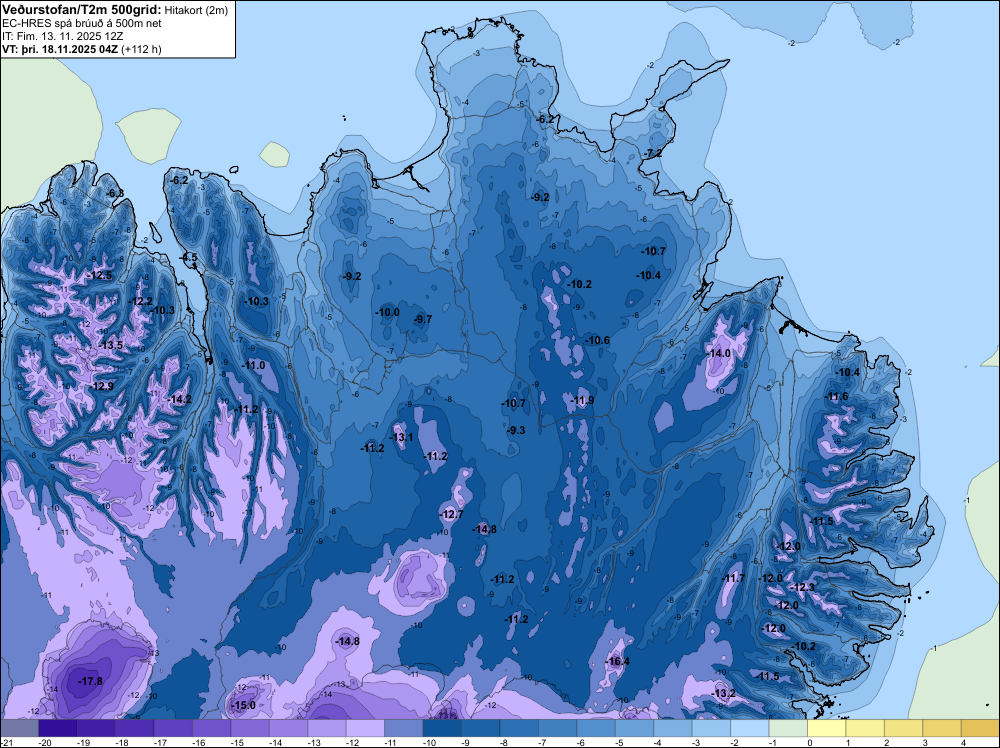Click the legend scale label -21
This screenshot has height=748, width=1000.
tap(6, 742)
